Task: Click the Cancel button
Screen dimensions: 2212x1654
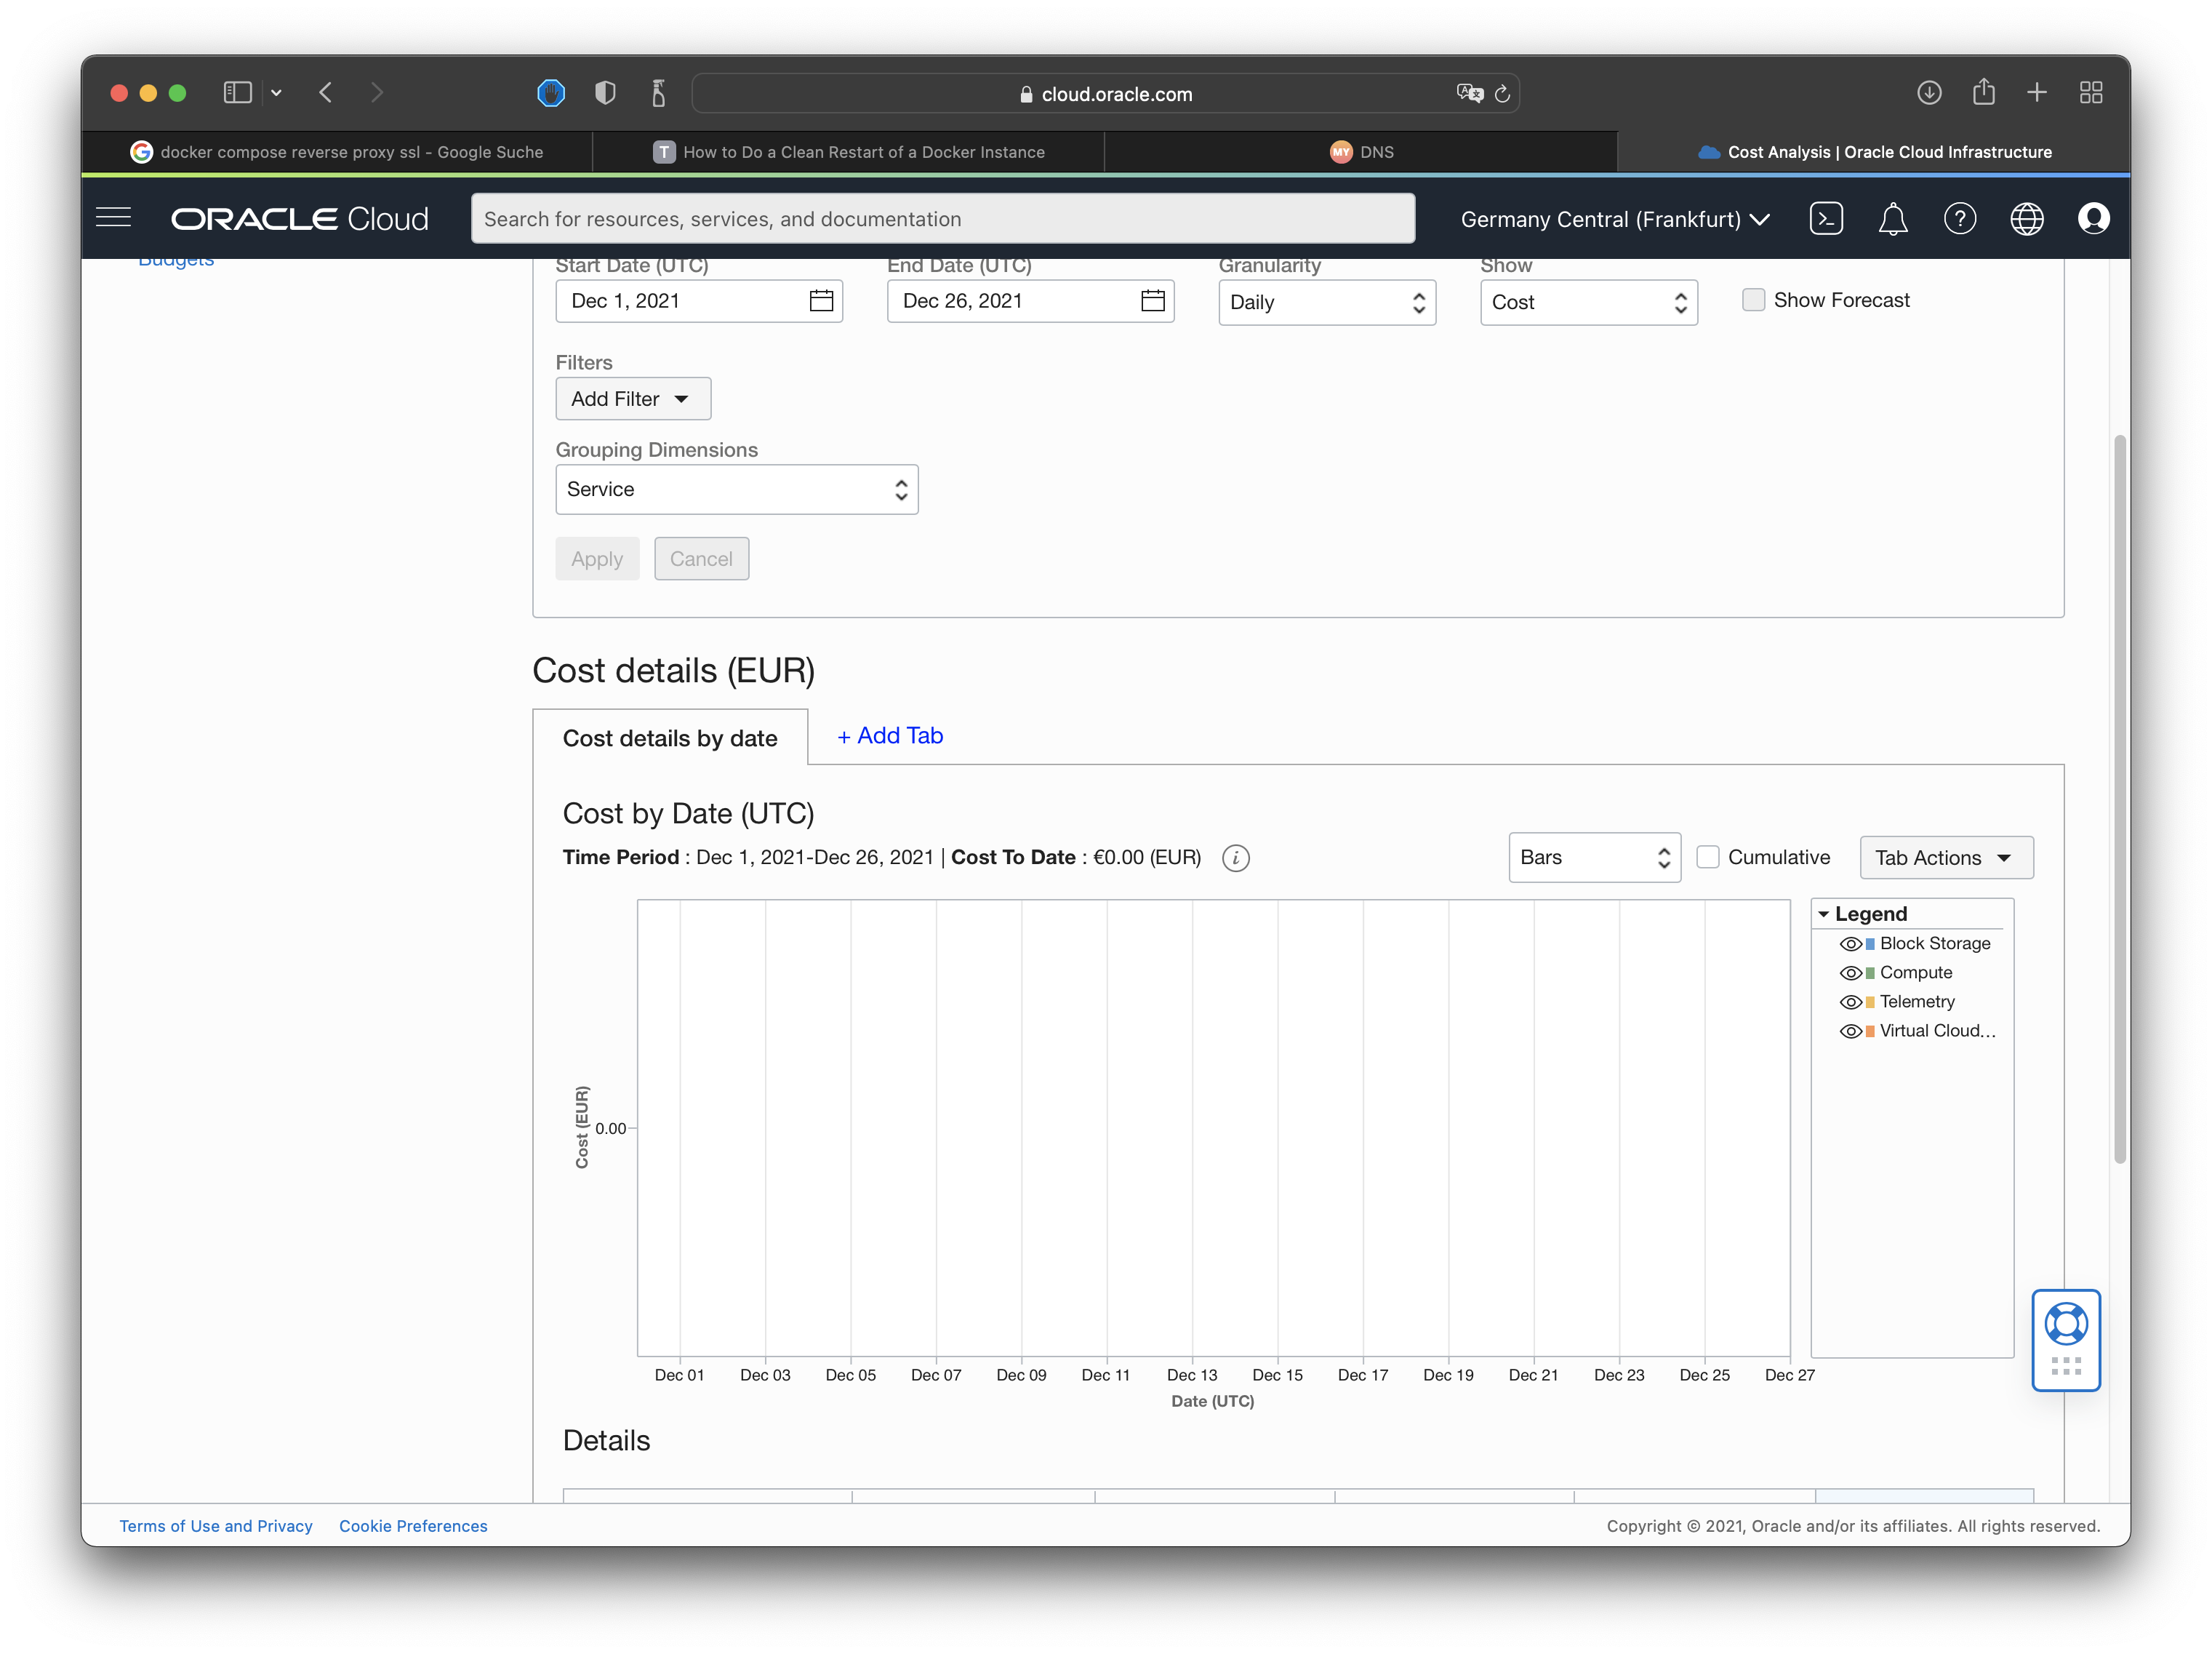Action: [701, 559]
